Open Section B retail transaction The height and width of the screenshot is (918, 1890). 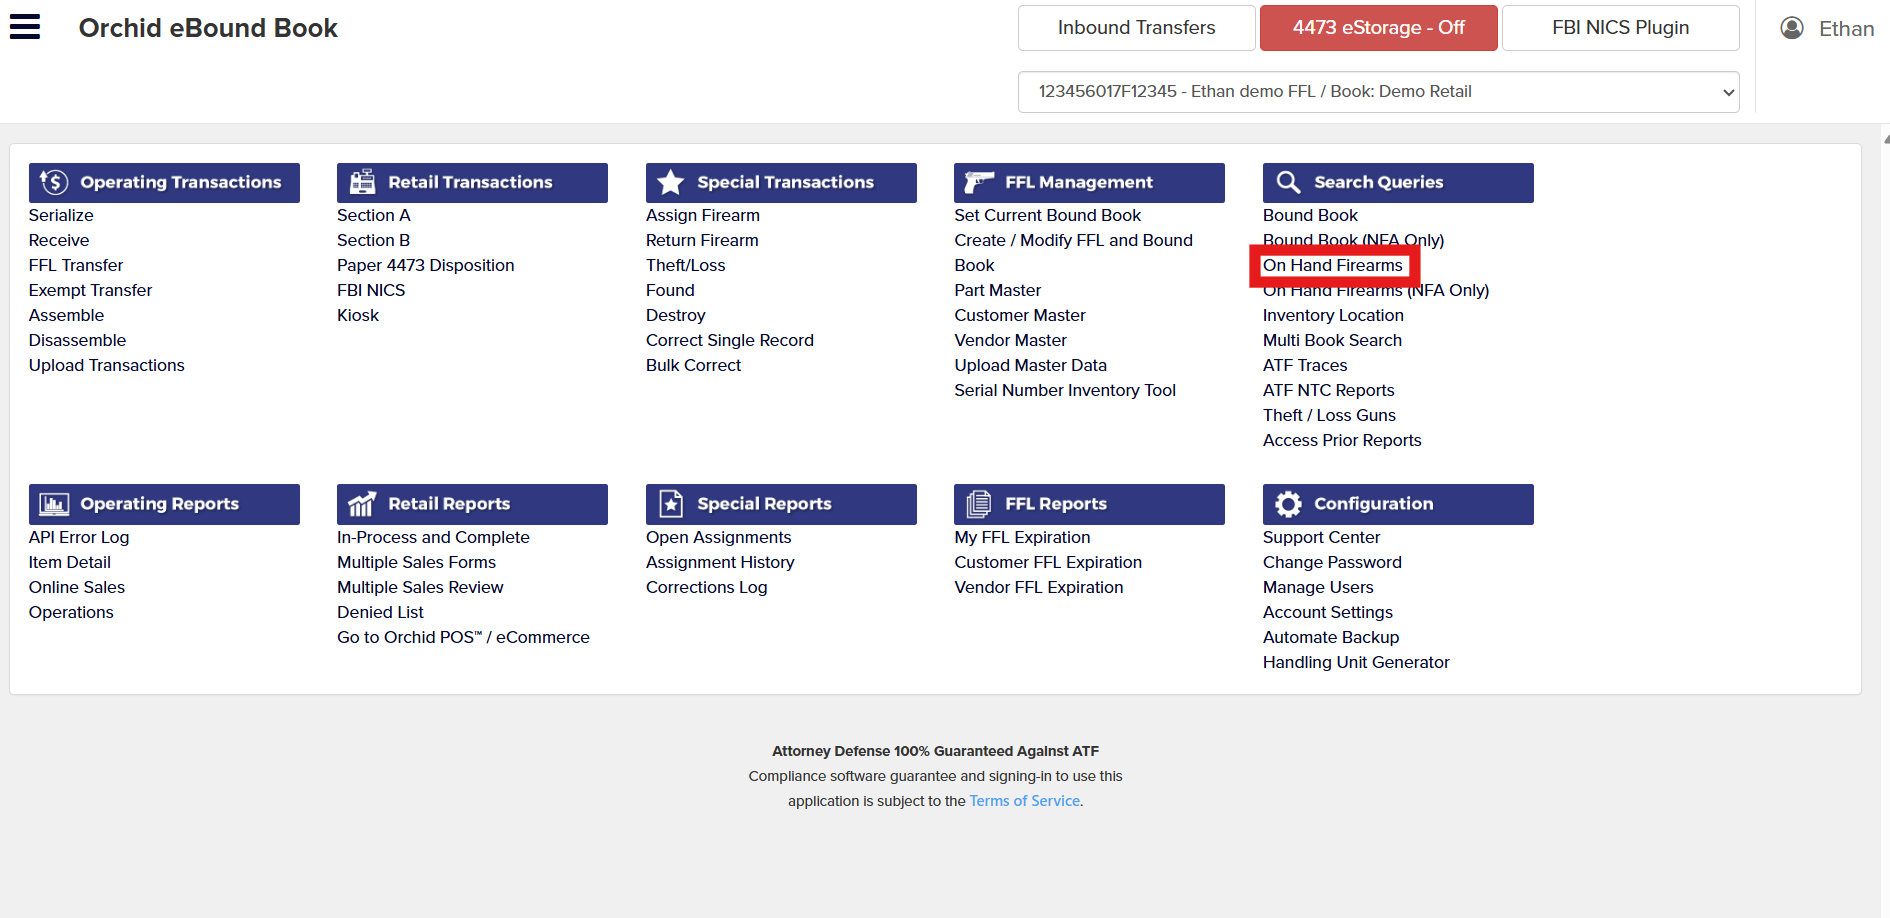pyautogui.click(x=373, y=240)
